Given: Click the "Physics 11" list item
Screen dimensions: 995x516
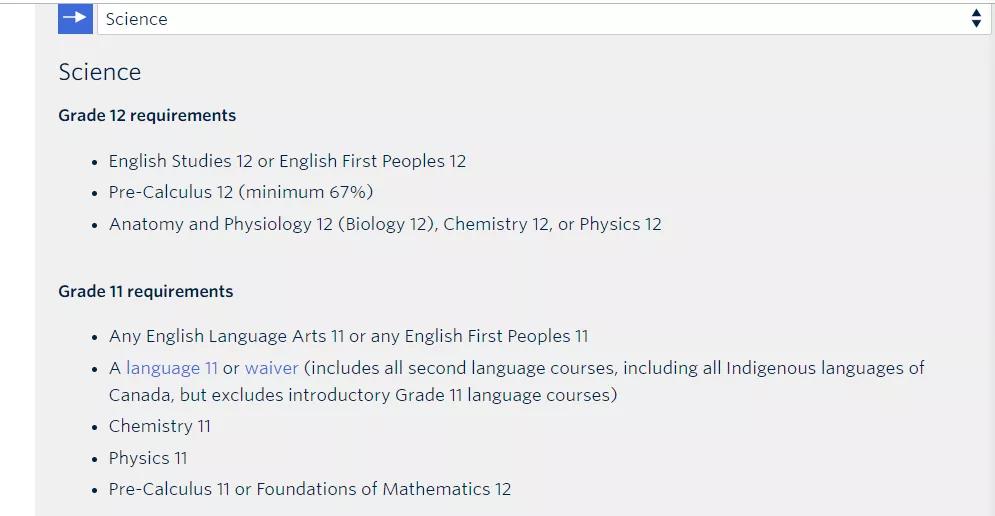Looking at the screenshot, I should click(x=148, y=458).
